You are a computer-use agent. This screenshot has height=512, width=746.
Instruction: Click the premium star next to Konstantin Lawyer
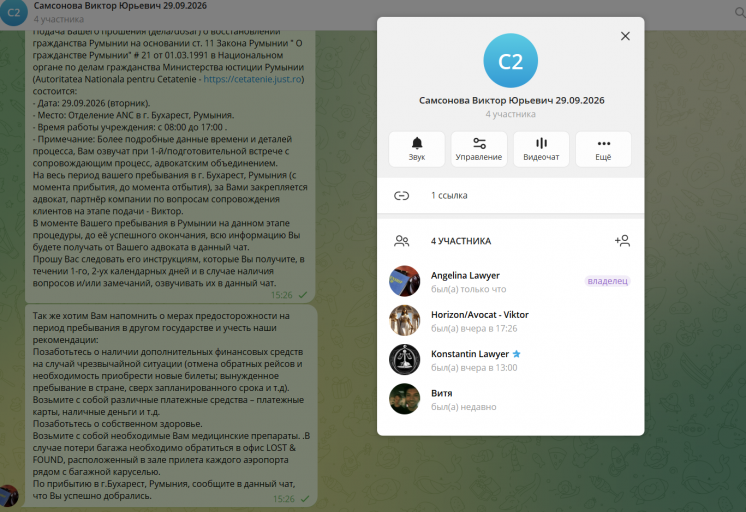tap(517, 354)
